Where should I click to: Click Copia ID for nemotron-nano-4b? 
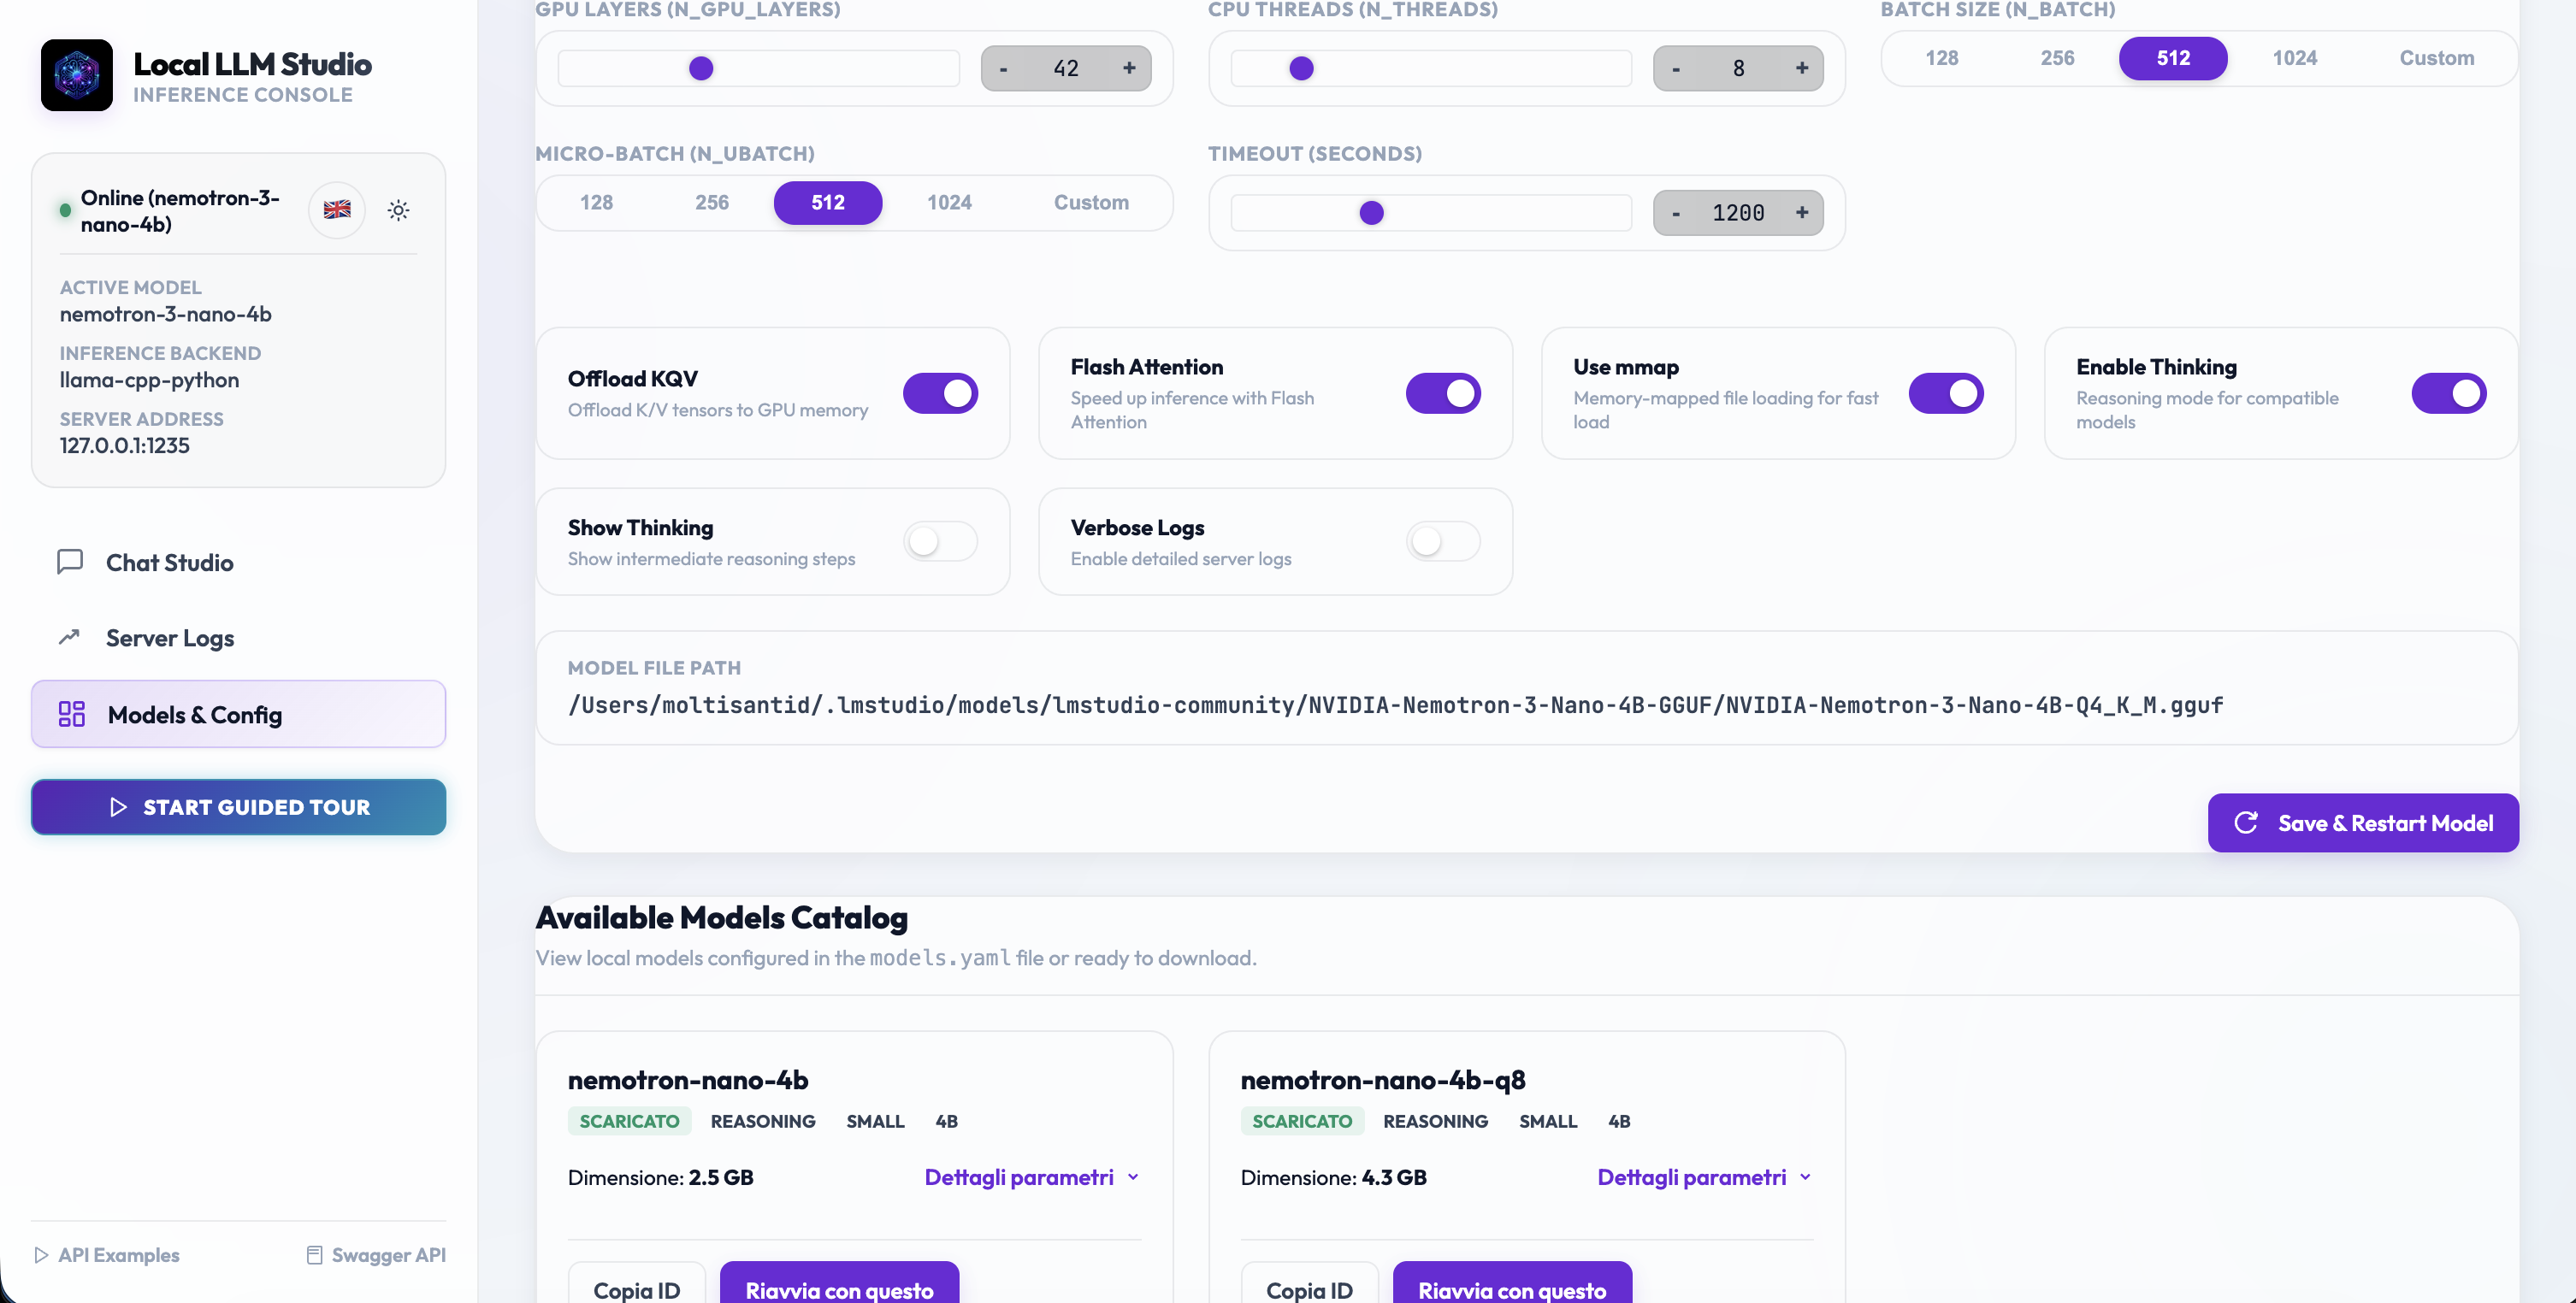pos(636,1284)
